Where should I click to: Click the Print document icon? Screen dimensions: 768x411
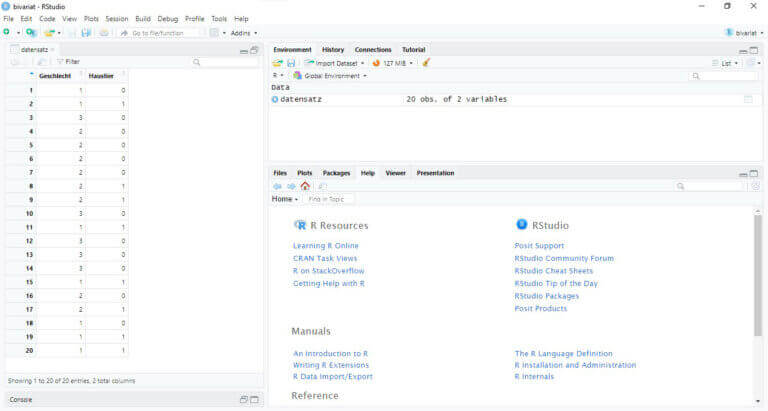coord(104,33)
